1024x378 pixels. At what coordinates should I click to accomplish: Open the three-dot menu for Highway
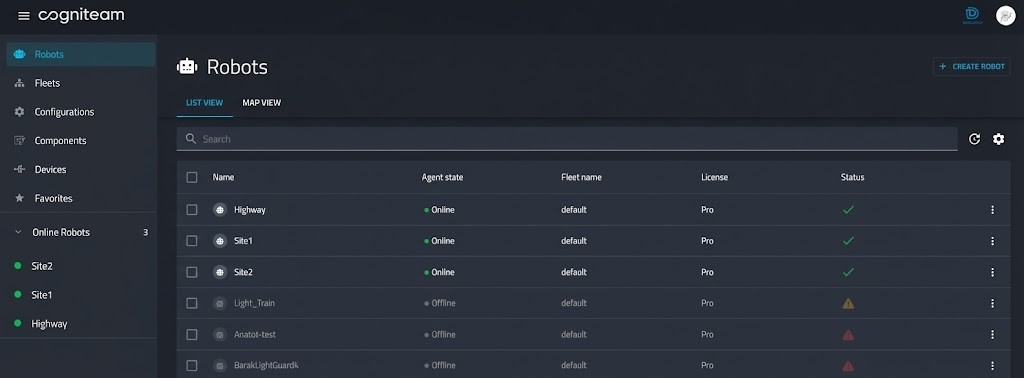tap(992, 210)
